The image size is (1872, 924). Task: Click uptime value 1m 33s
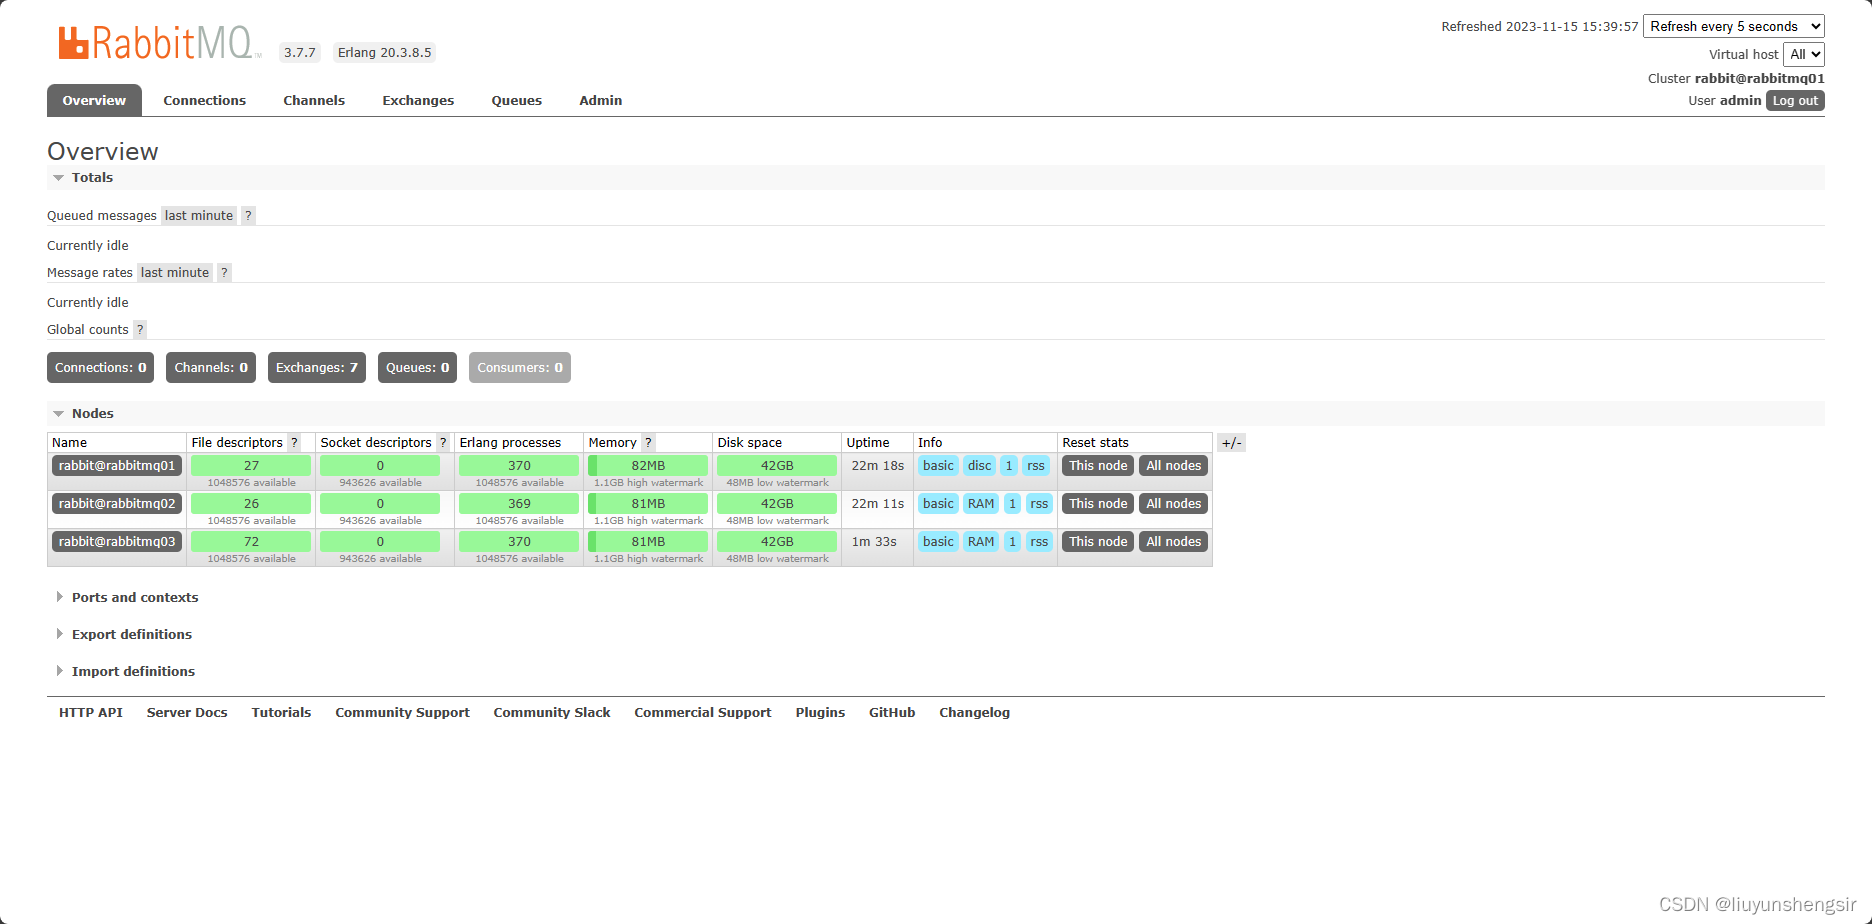pos(874,541)
